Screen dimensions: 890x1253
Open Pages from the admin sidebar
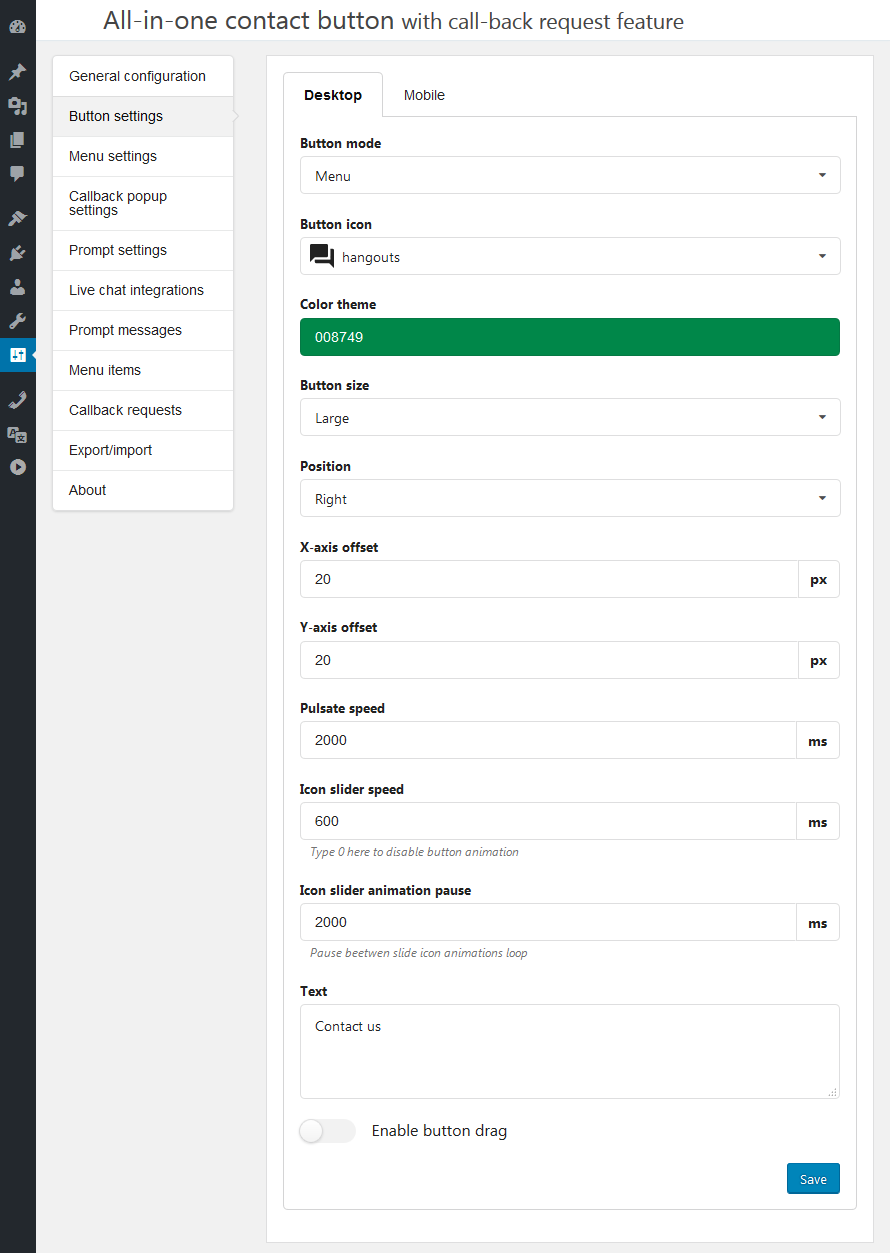pos(17,140)
